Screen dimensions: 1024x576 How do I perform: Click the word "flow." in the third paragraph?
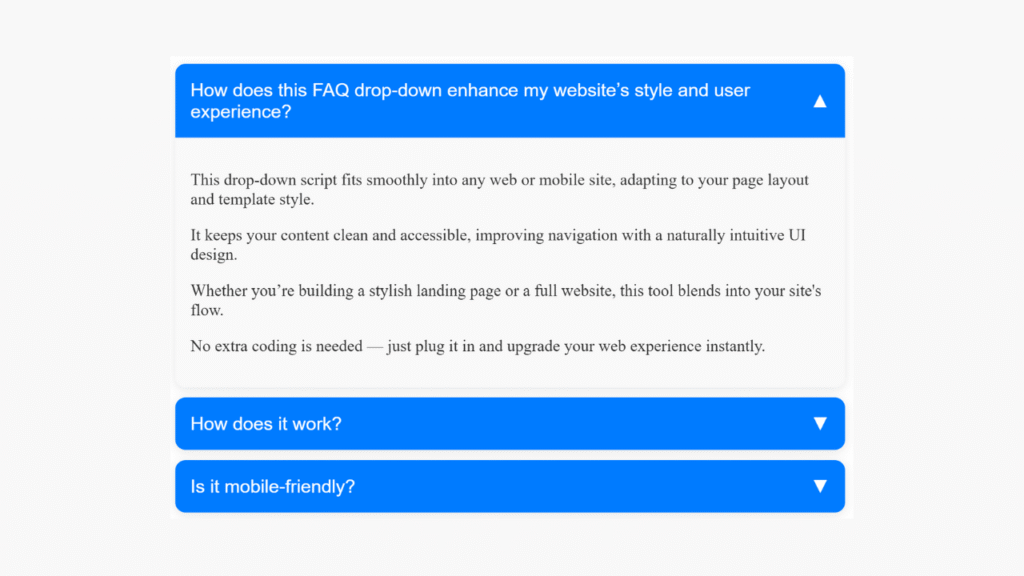207,310
